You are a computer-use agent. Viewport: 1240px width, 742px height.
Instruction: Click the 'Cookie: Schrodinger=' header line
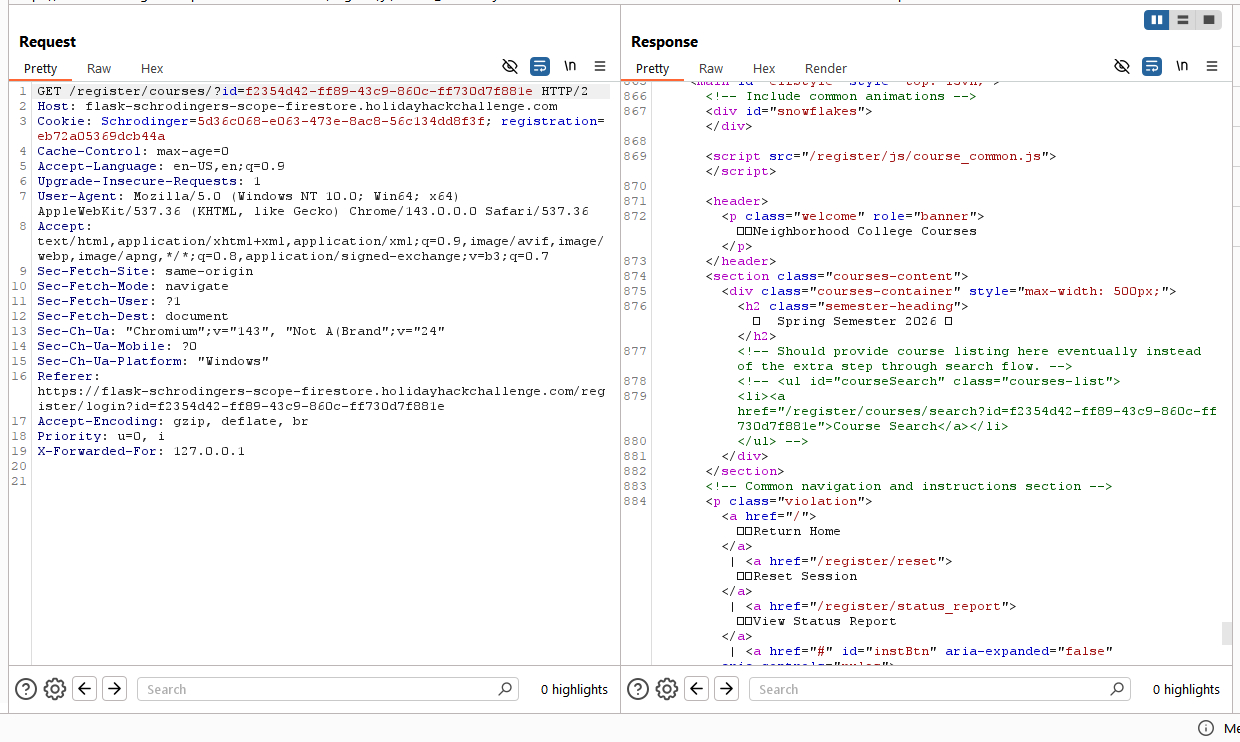point(321,128)
